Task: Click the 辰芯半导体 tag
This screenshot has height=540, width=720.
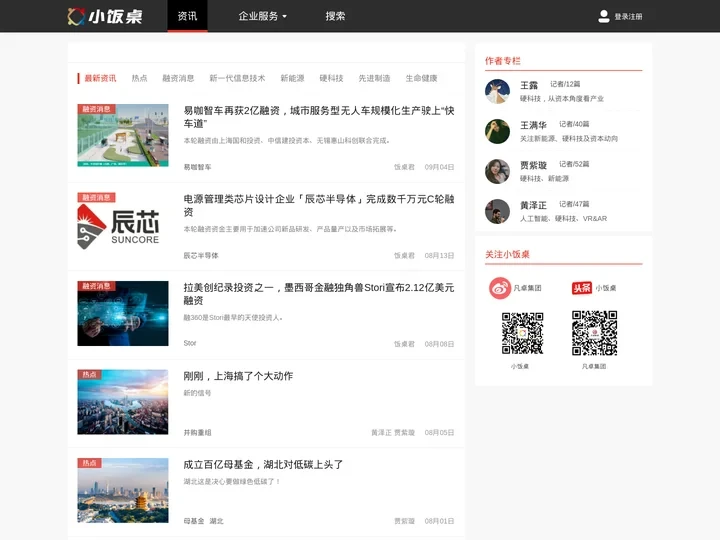Action: (201, 256)
